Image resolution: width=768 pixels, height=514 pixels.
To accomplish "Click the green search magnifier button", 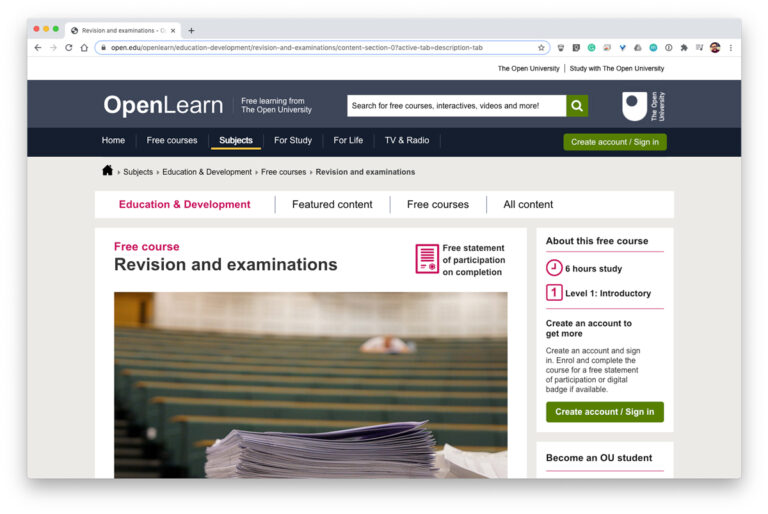I will (577, 106).
